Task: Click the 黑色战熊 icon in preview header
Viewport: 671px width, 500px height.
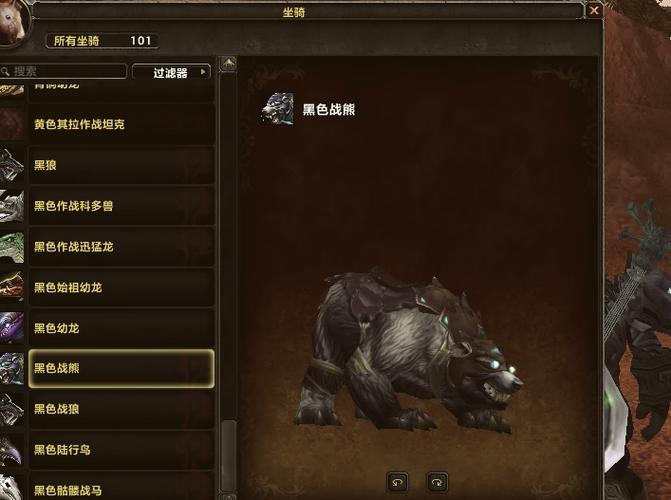Action: pos(278,109)
